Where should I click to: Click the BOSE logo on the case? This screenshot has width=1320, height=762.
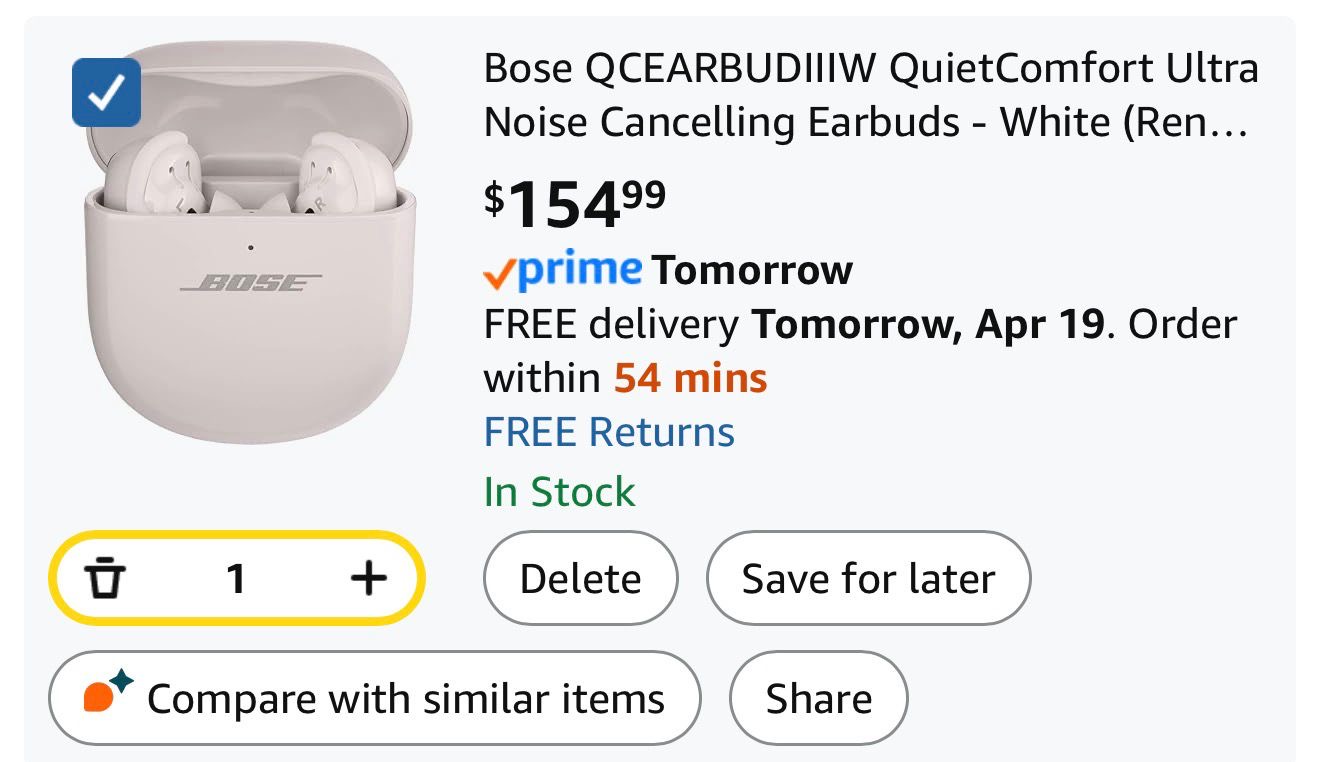tap(250, 283)
